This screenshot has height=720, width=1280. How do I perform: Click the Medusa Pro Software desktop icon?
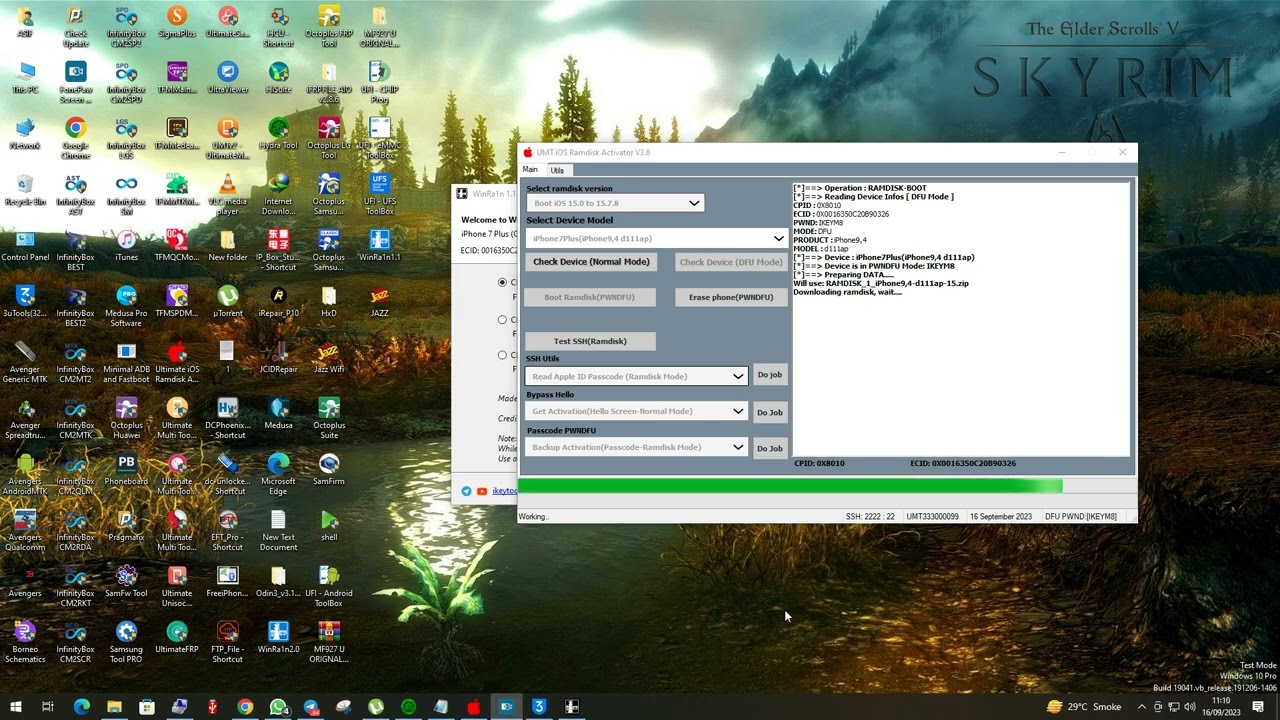coord(126,306)
